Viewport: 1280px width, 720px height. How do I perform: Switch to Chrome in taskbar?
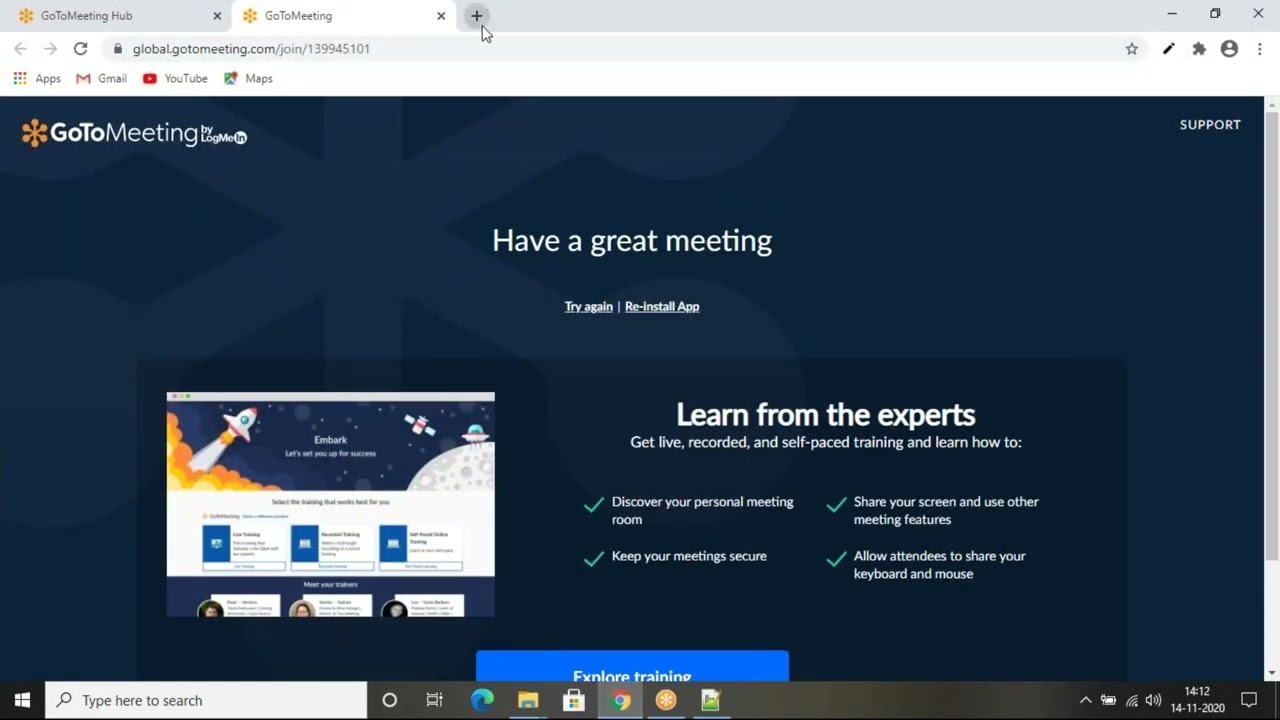620,700
